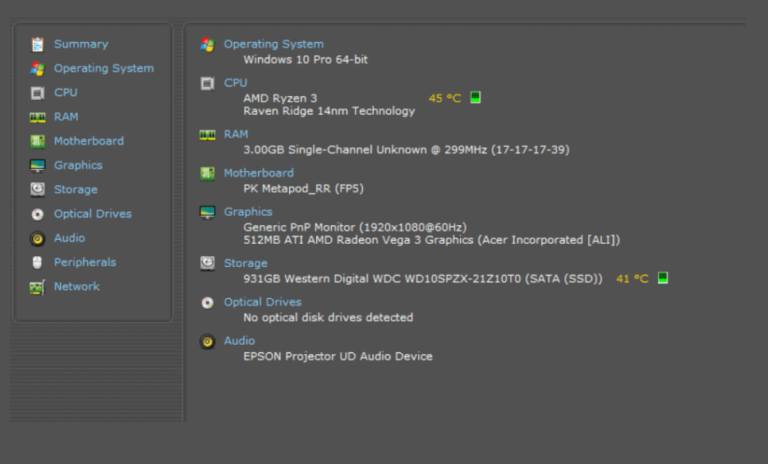Follow the Optical Drives heading link
This screenshot has height=464, width=768.
pyautogui.click(x=263, y=302)
